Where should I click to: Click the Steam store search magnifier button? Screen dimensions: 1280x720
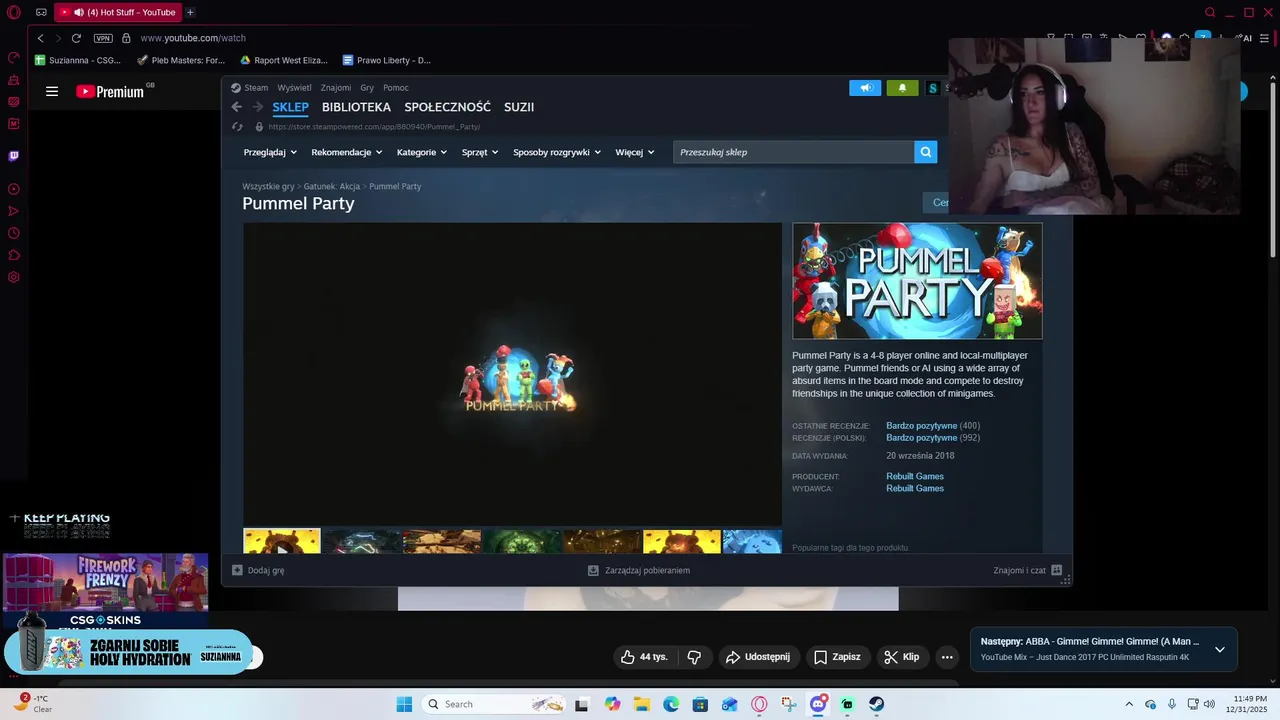point(926,152)
